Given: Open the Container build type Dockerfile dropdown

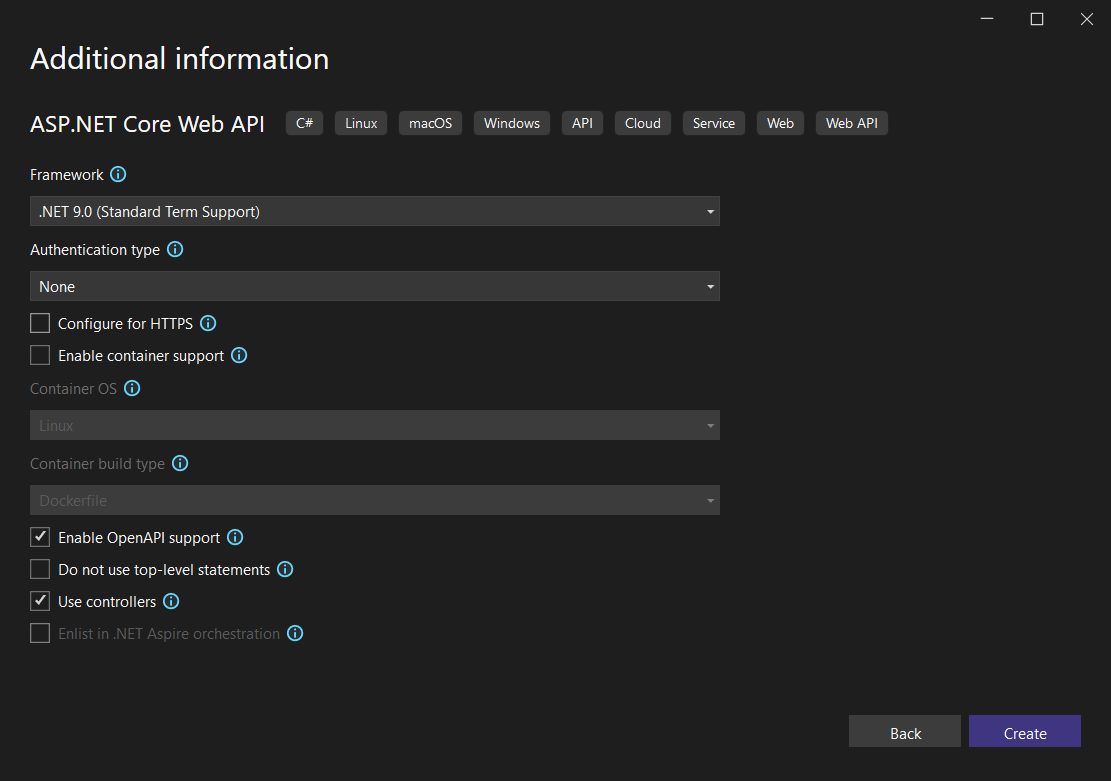Looking at the screenshot, I should tap(375, 500).
